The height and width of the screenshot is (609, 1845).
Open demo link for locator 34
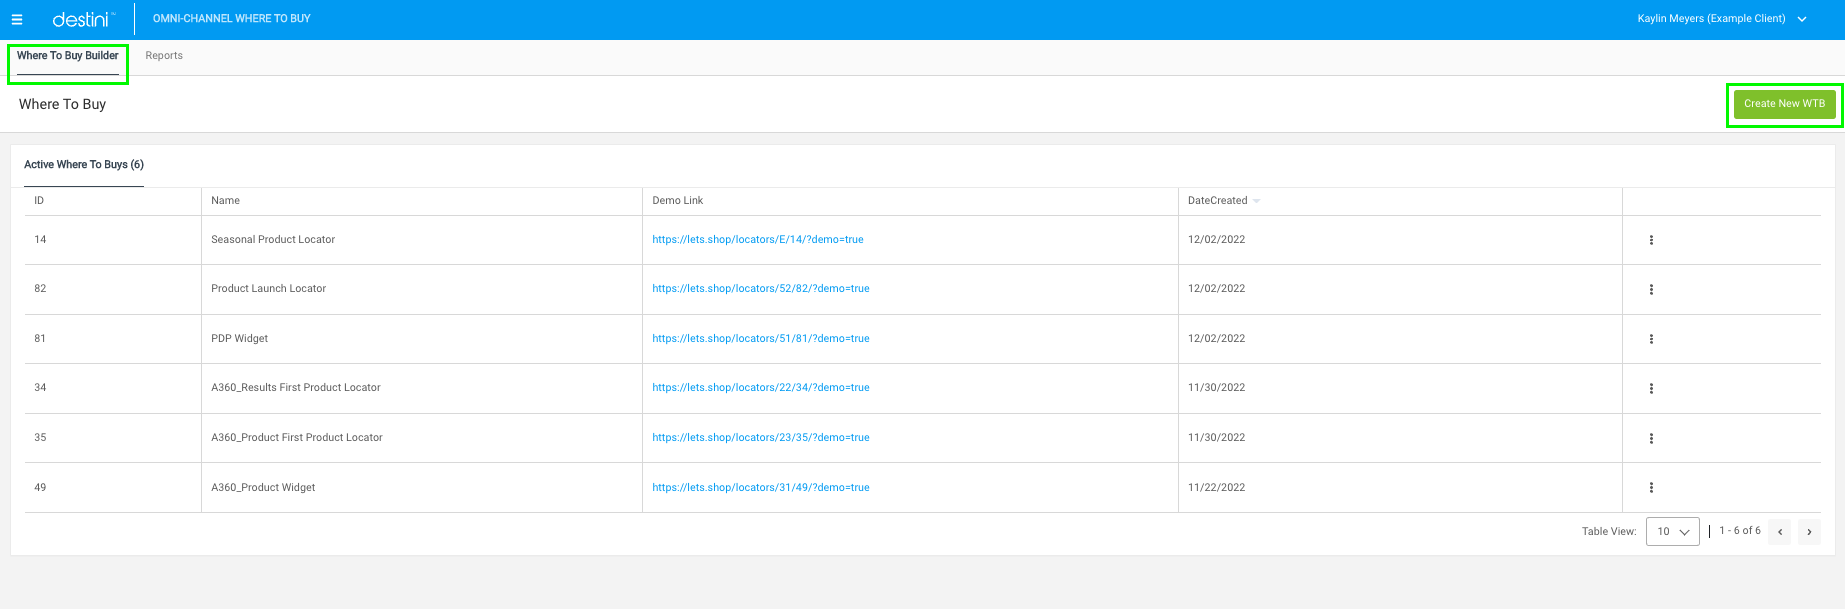pyautogui.click(x=761, y=388)
